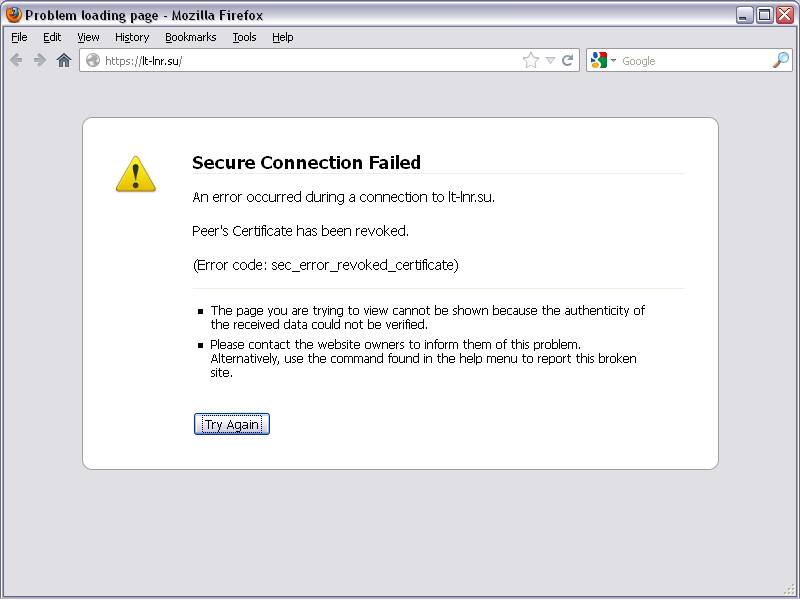The image size is (800, 600).
Task: Bookmark this page with the star icon
Action: coord(530,60)
